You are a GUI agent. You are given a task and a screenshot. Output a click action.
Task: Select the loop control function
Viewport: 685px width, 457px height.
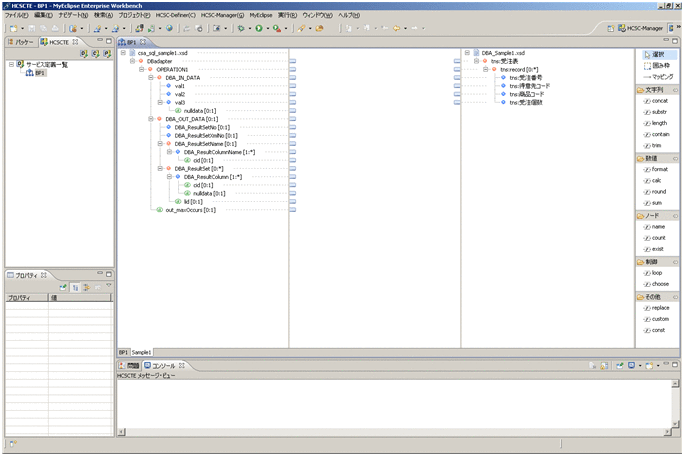coord(657,272)
